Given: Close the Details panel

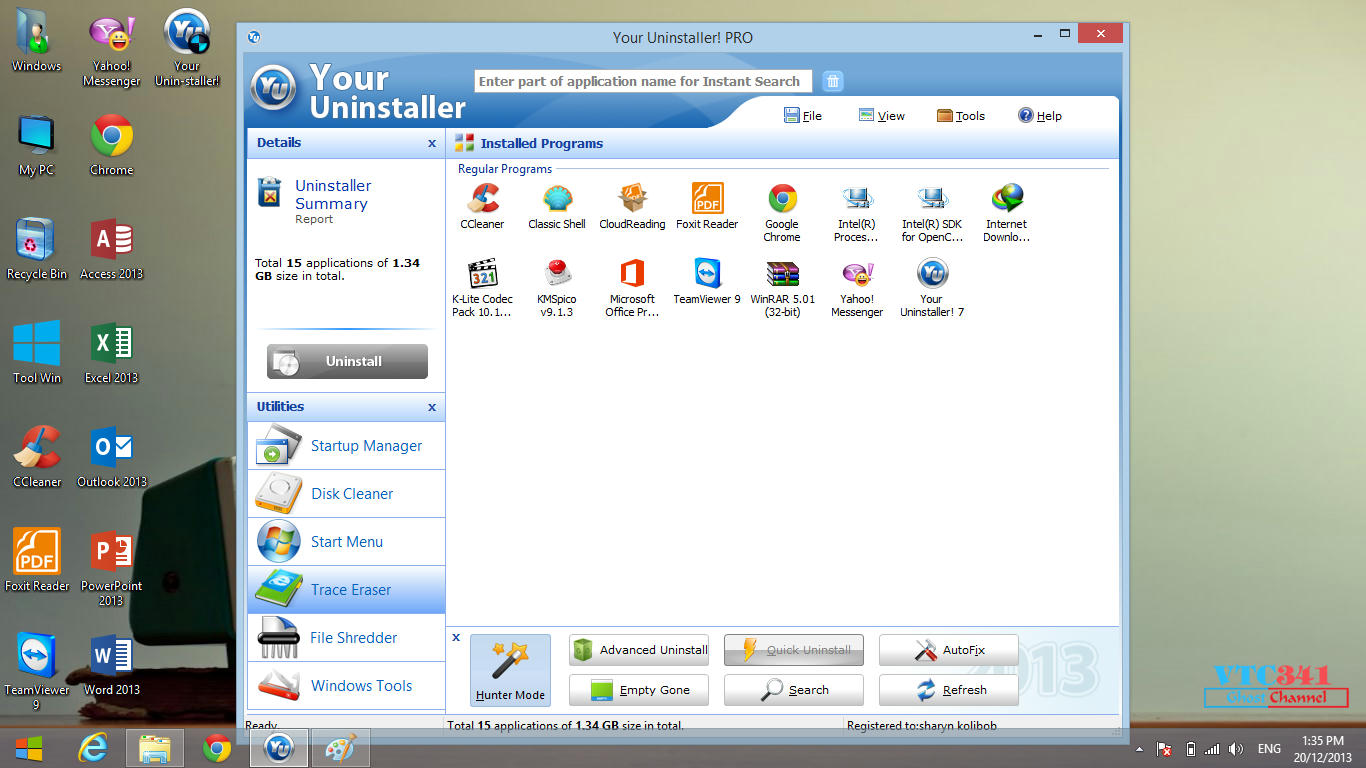Looking at the screenshot, I should tap(432, 143).
